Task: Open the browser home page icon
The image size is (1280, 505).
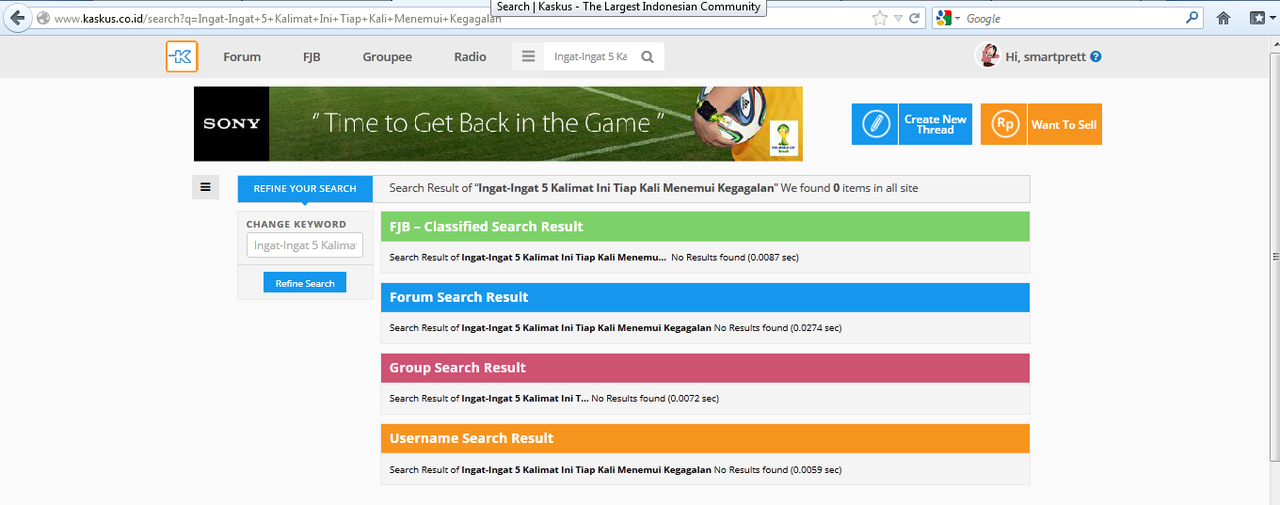Action: click(1223, 18)
